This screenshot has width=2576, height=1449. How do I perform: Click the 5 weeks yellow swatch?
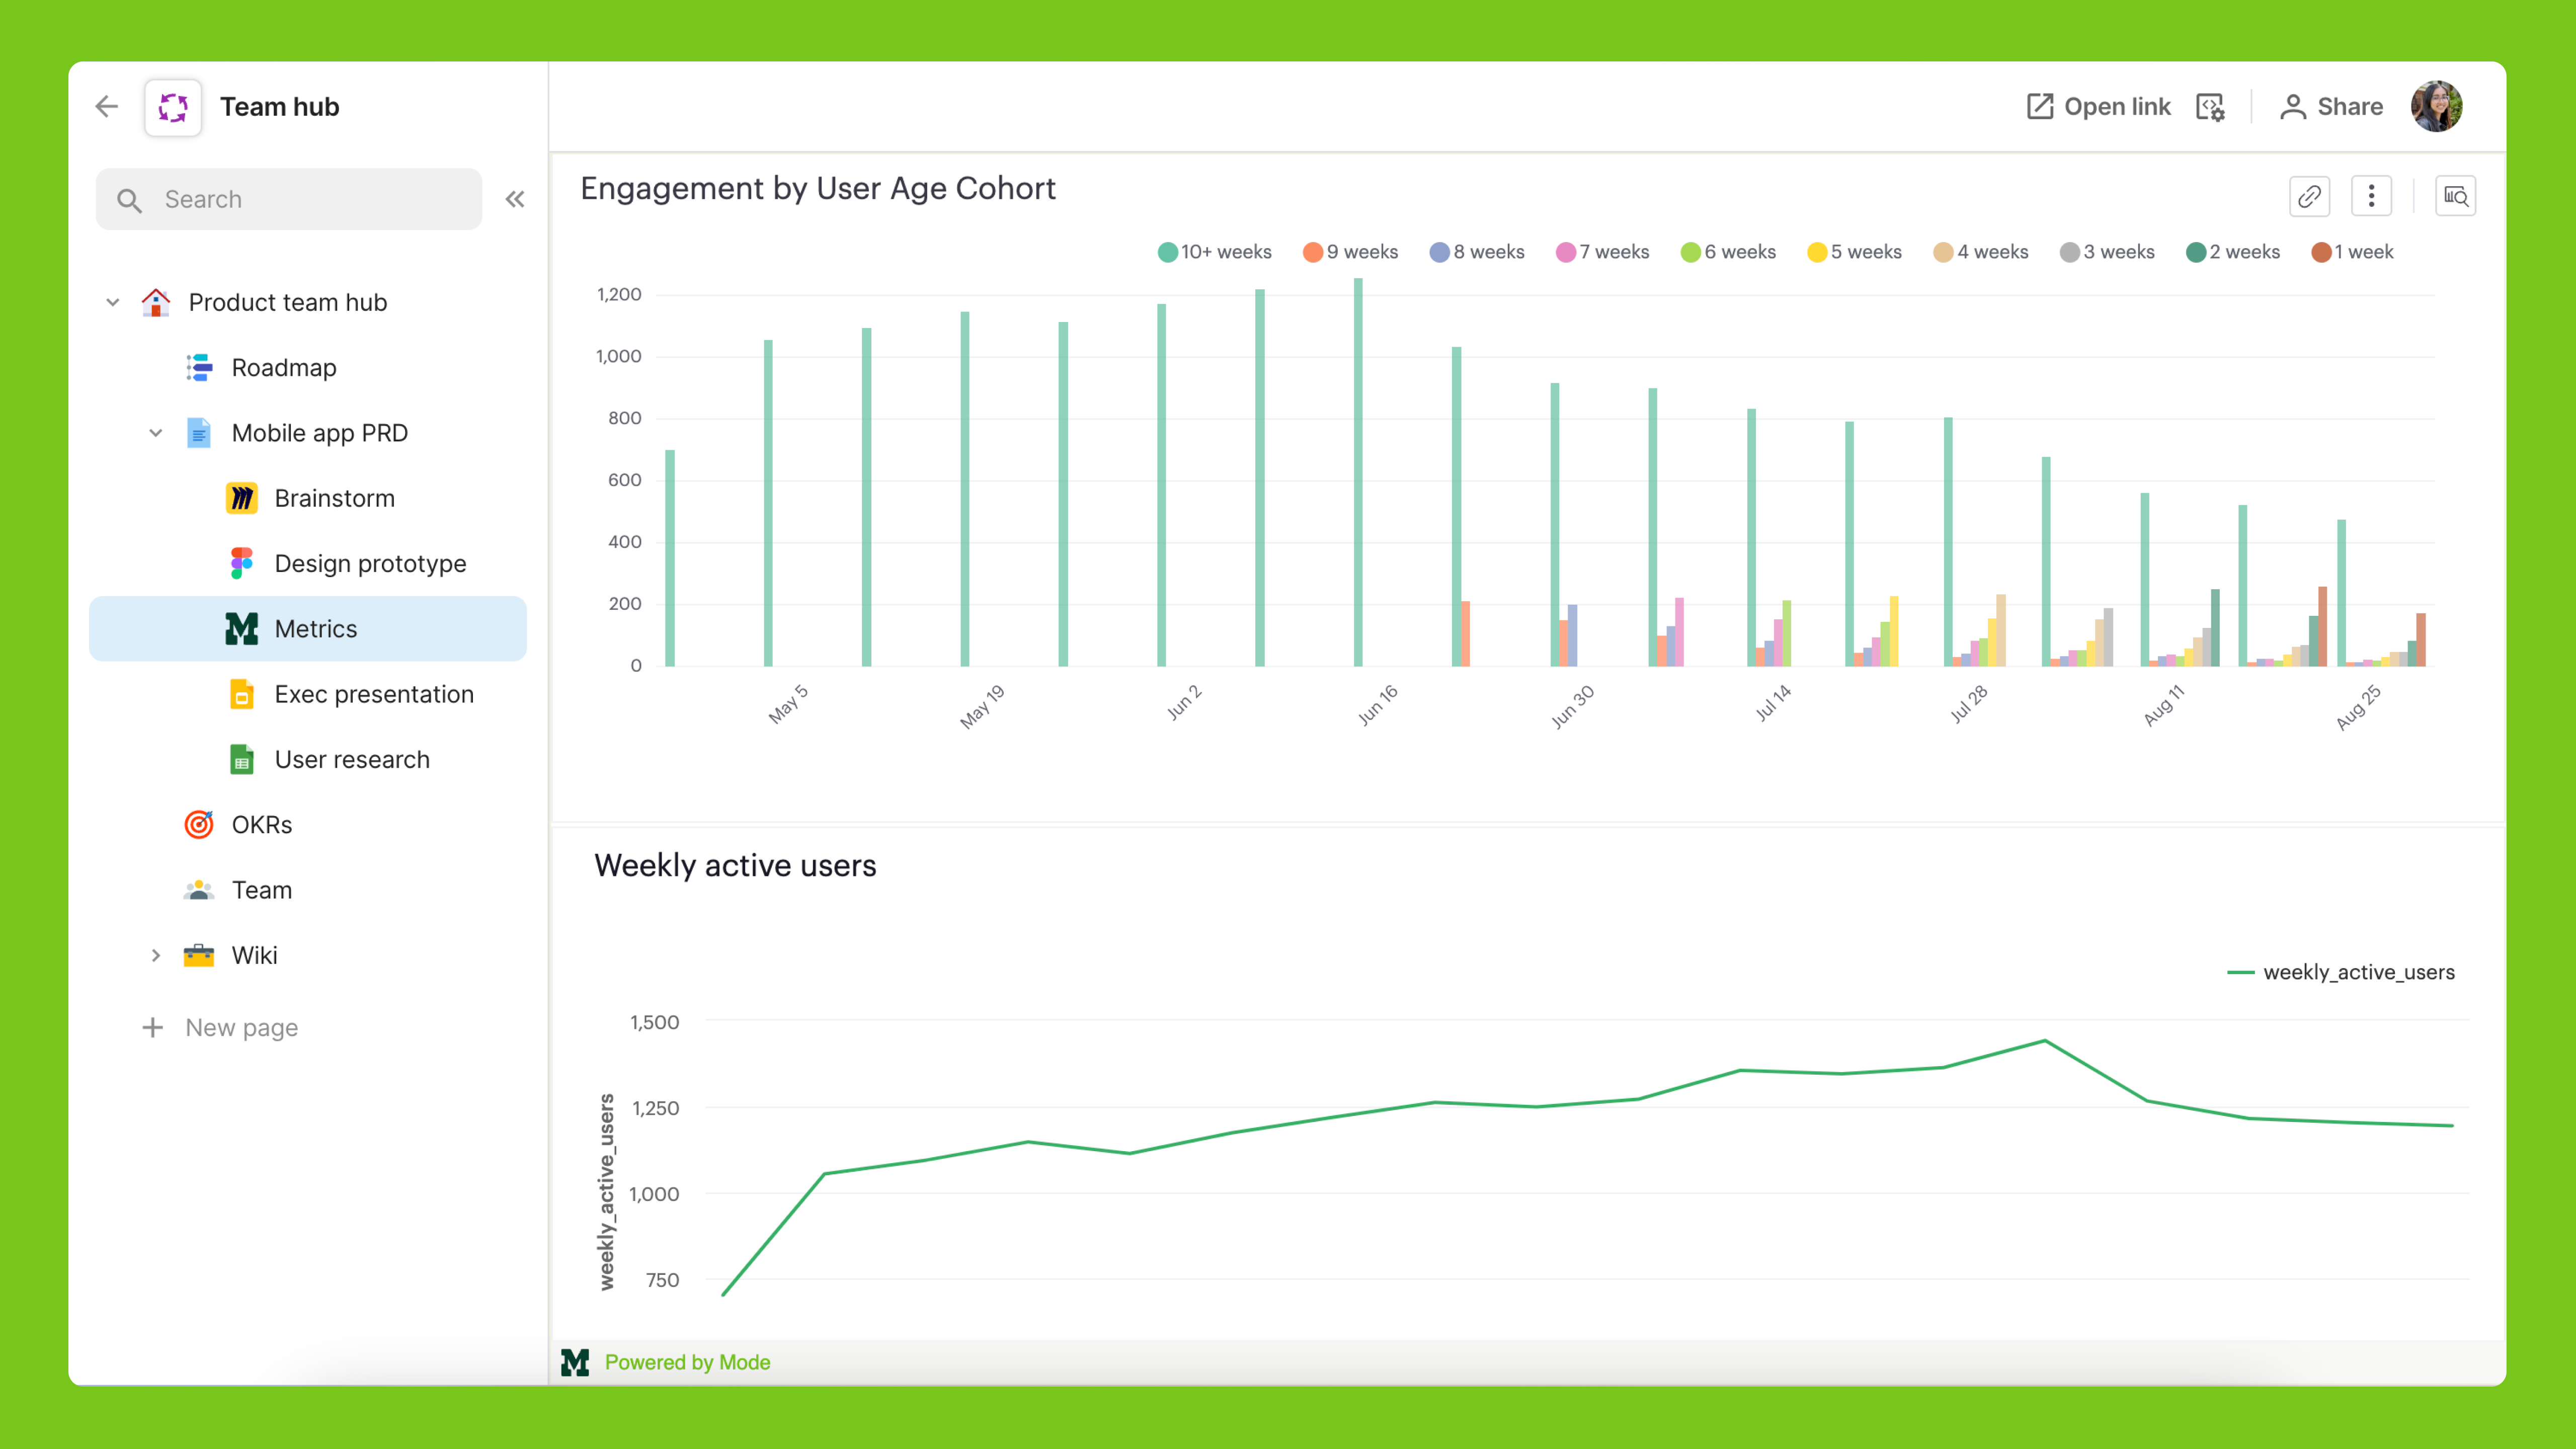[1817, 252]
